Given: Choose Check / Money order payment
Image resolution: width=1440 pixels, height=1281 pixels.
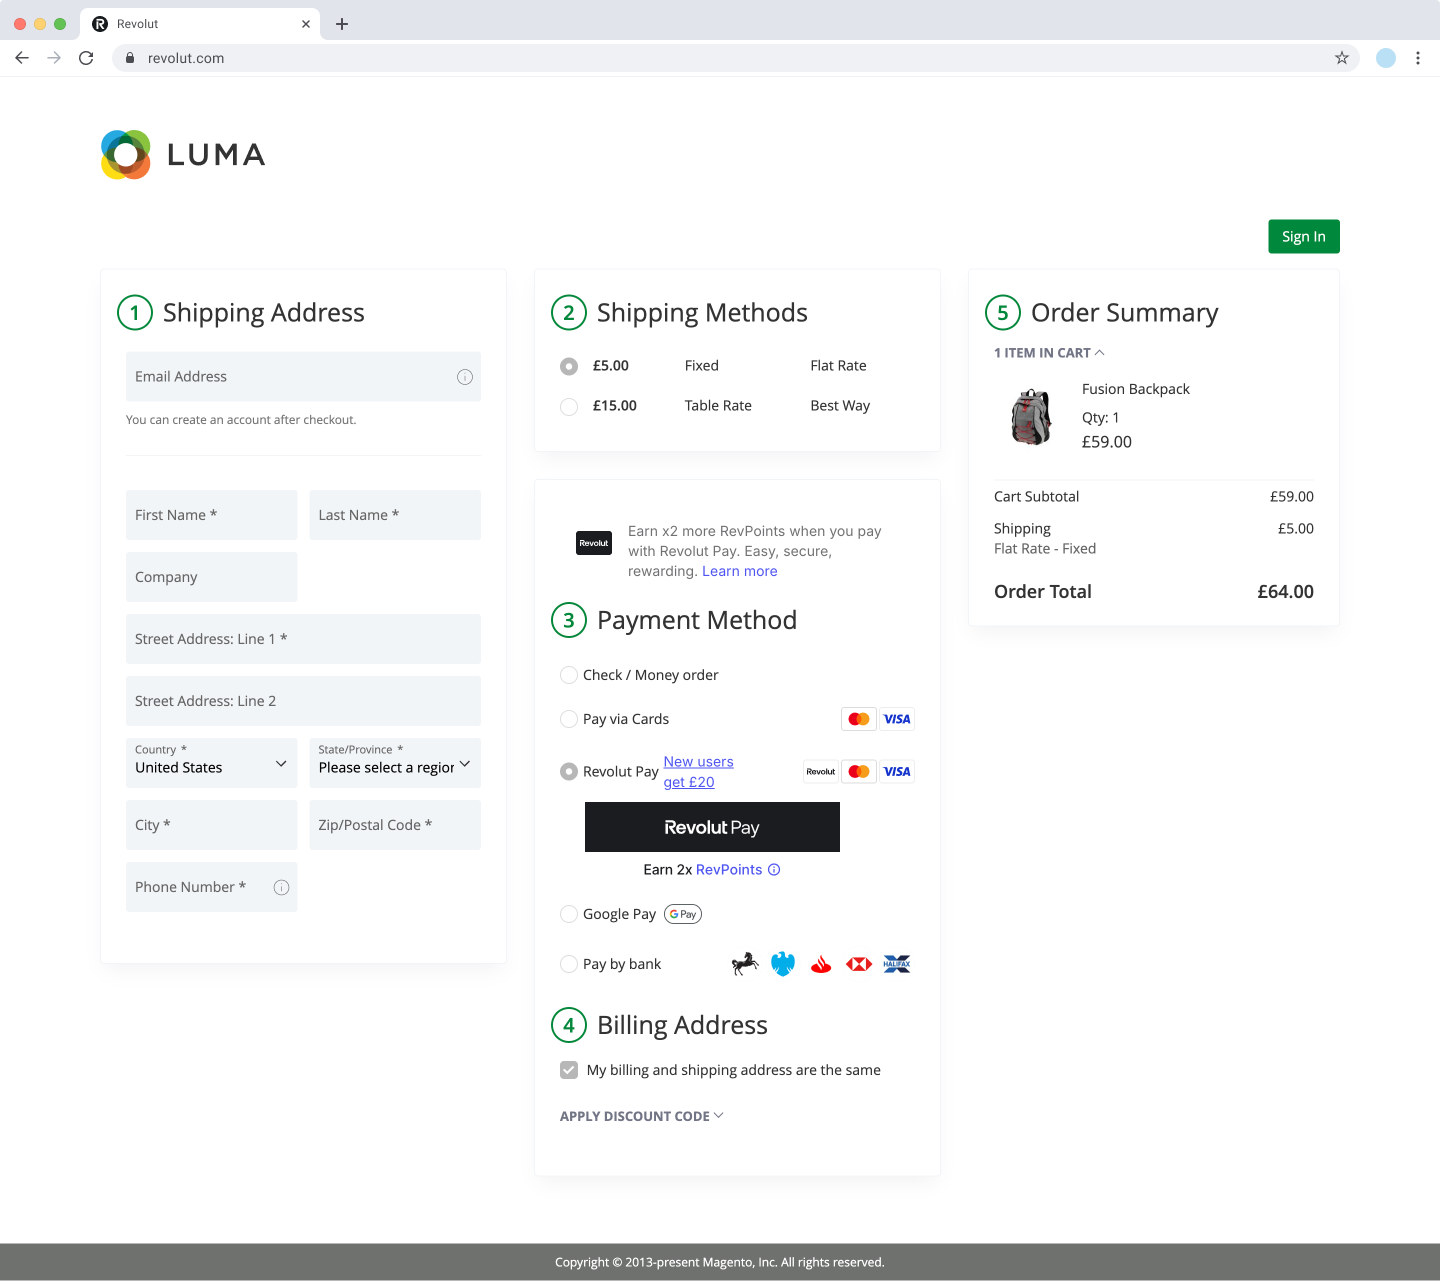Looking at the screenshot, I should pos(569,675).
